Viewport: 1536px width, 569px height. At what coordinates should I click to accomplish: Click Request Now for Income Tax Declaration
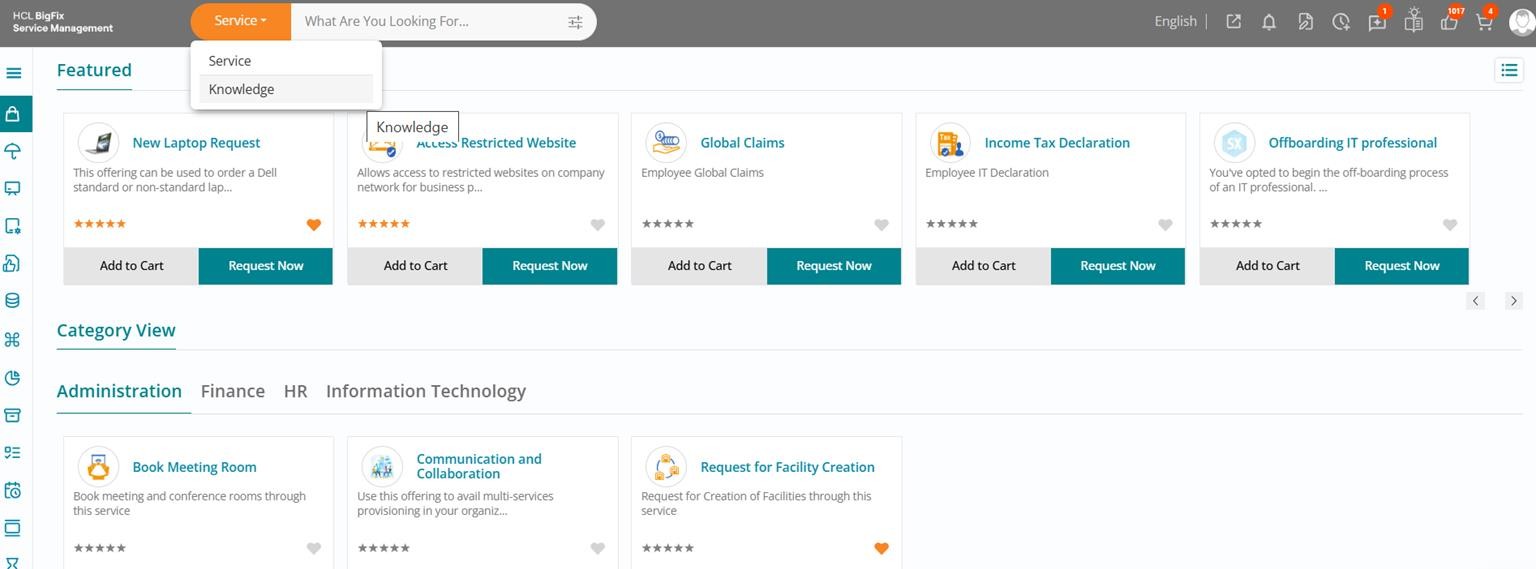pyautogui.click(x=1118, y=266)
